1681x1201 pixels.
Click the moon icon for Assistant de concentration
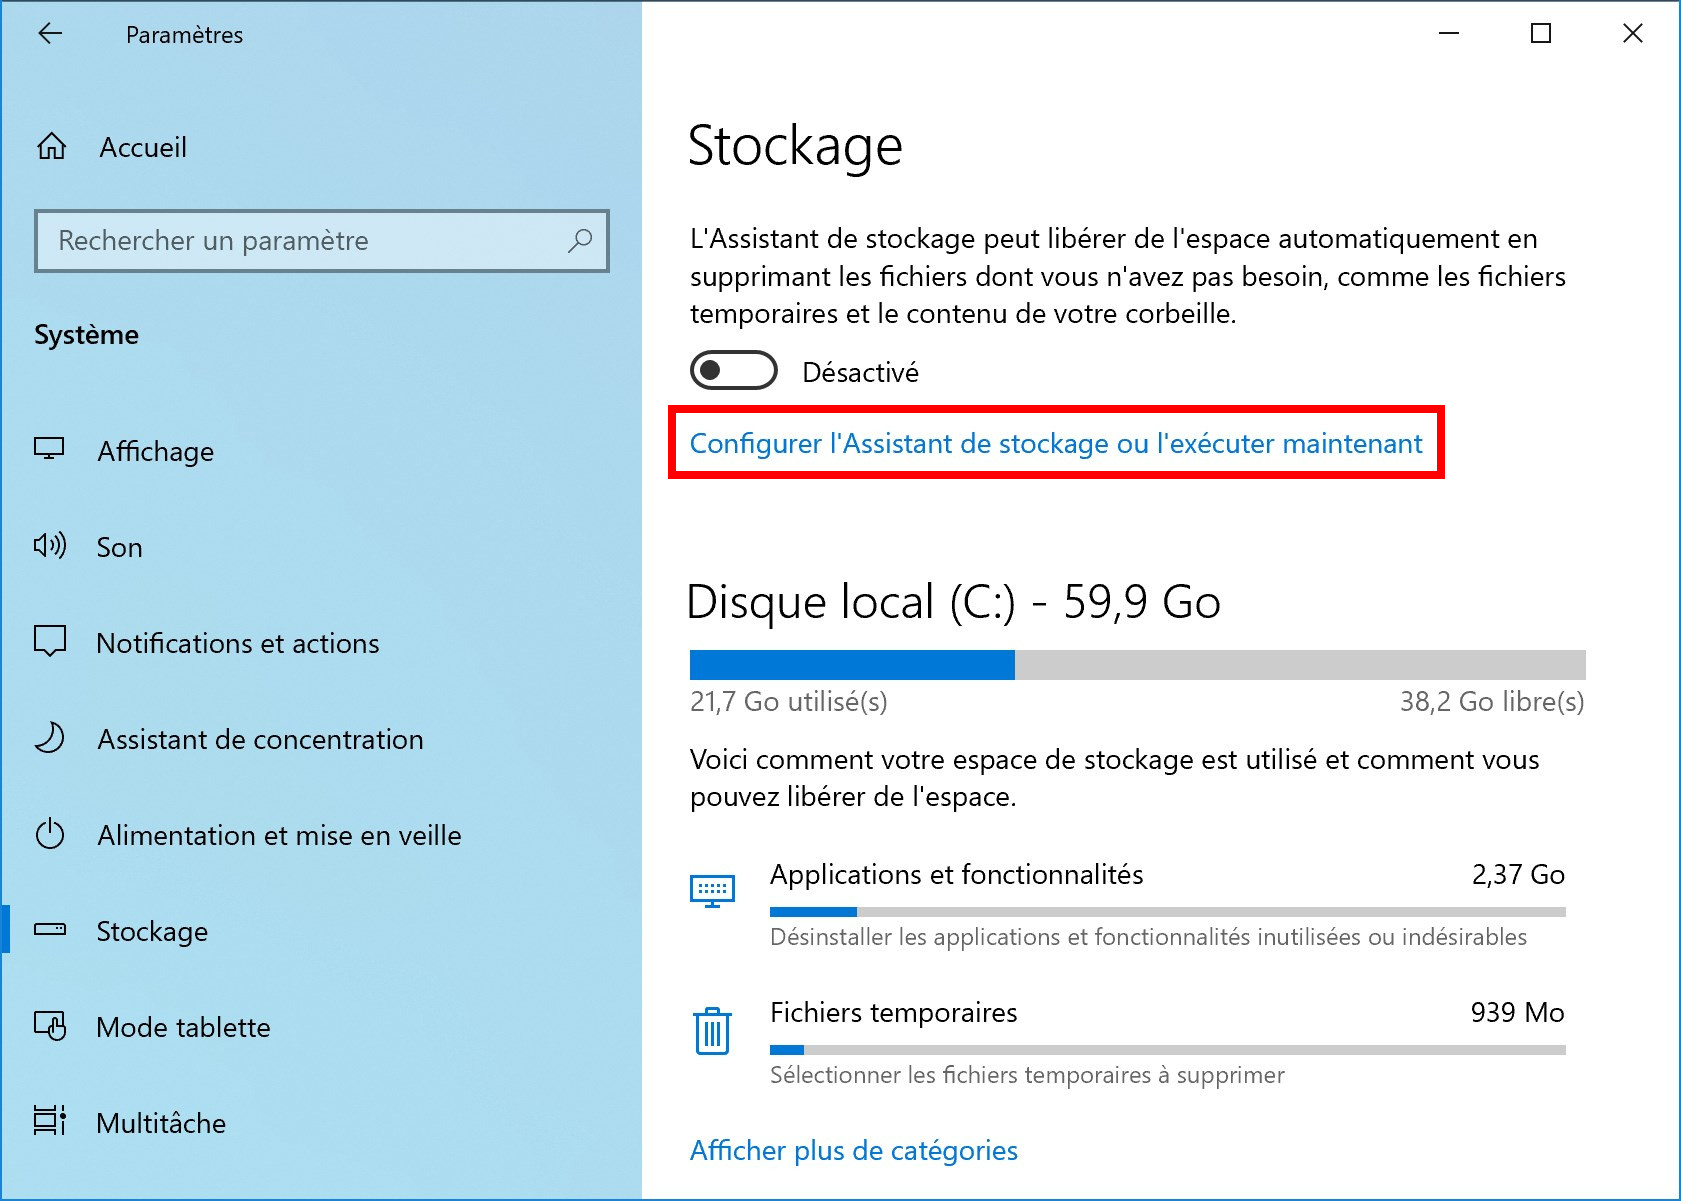point(50,738)
